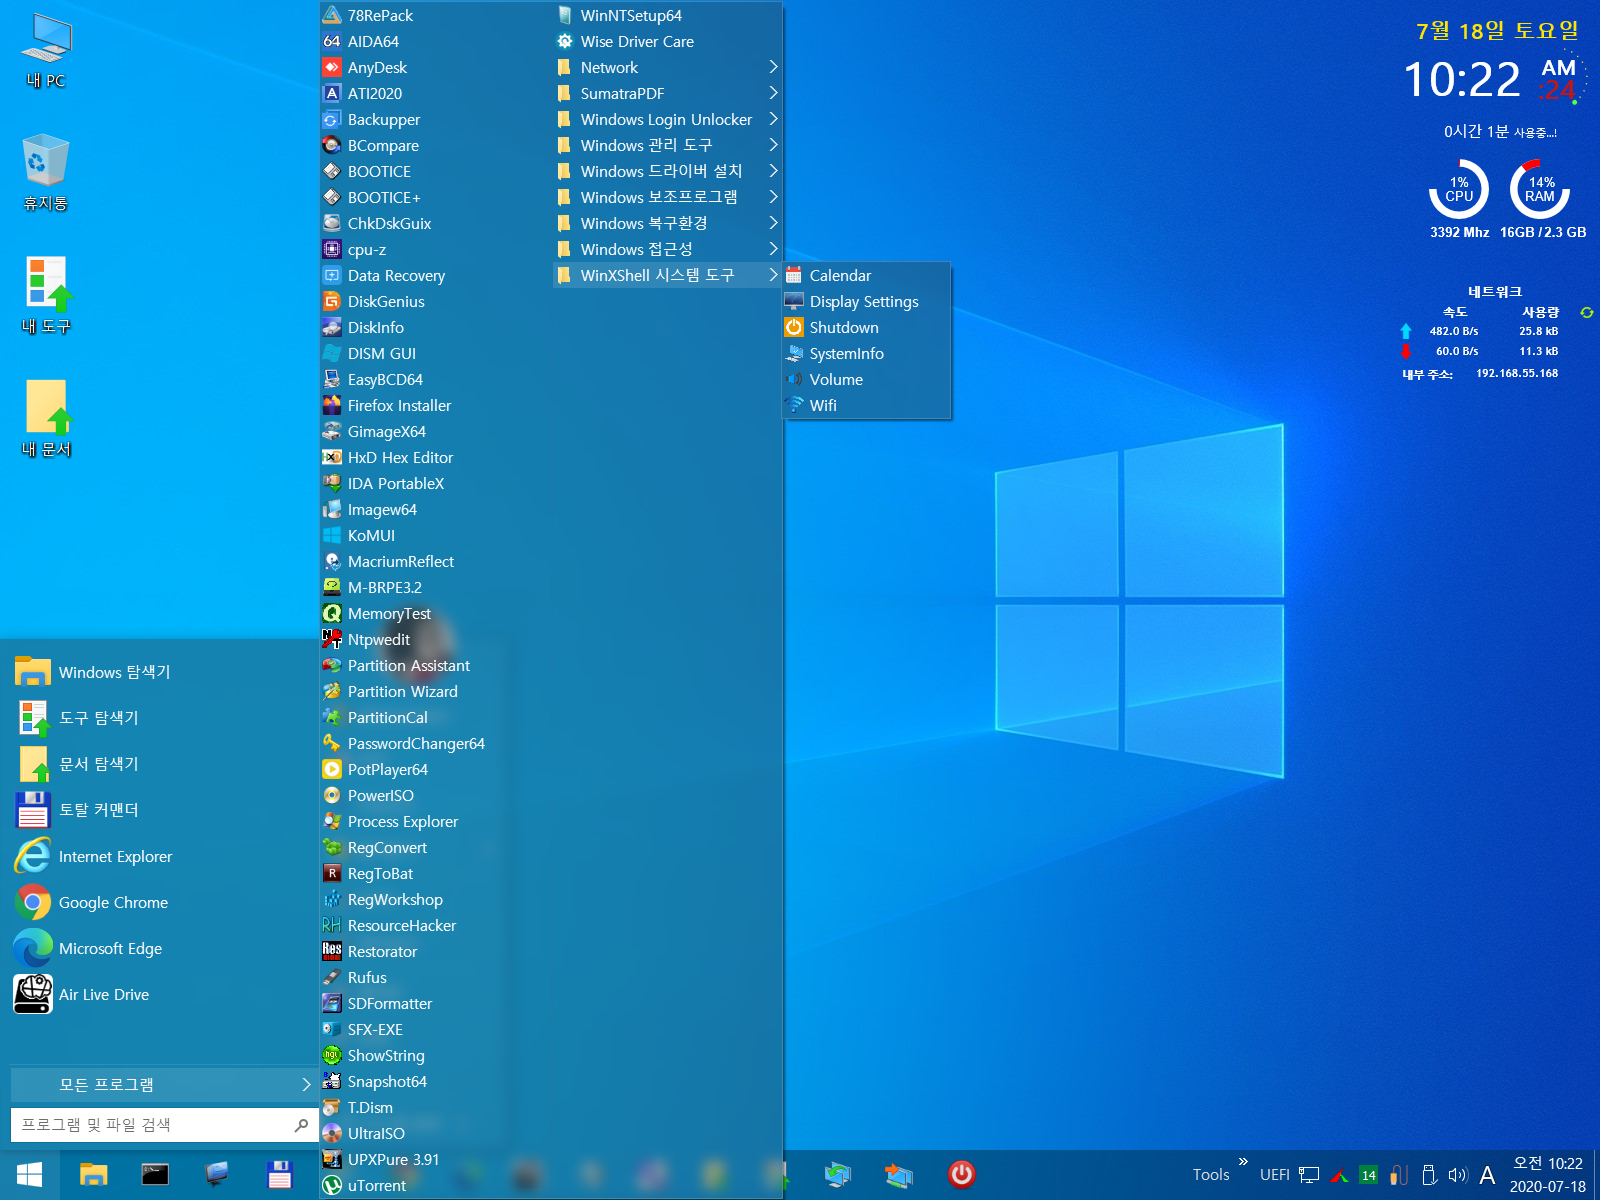
Task: Click the red power button on taskbar
Action: coord(961,1174)
